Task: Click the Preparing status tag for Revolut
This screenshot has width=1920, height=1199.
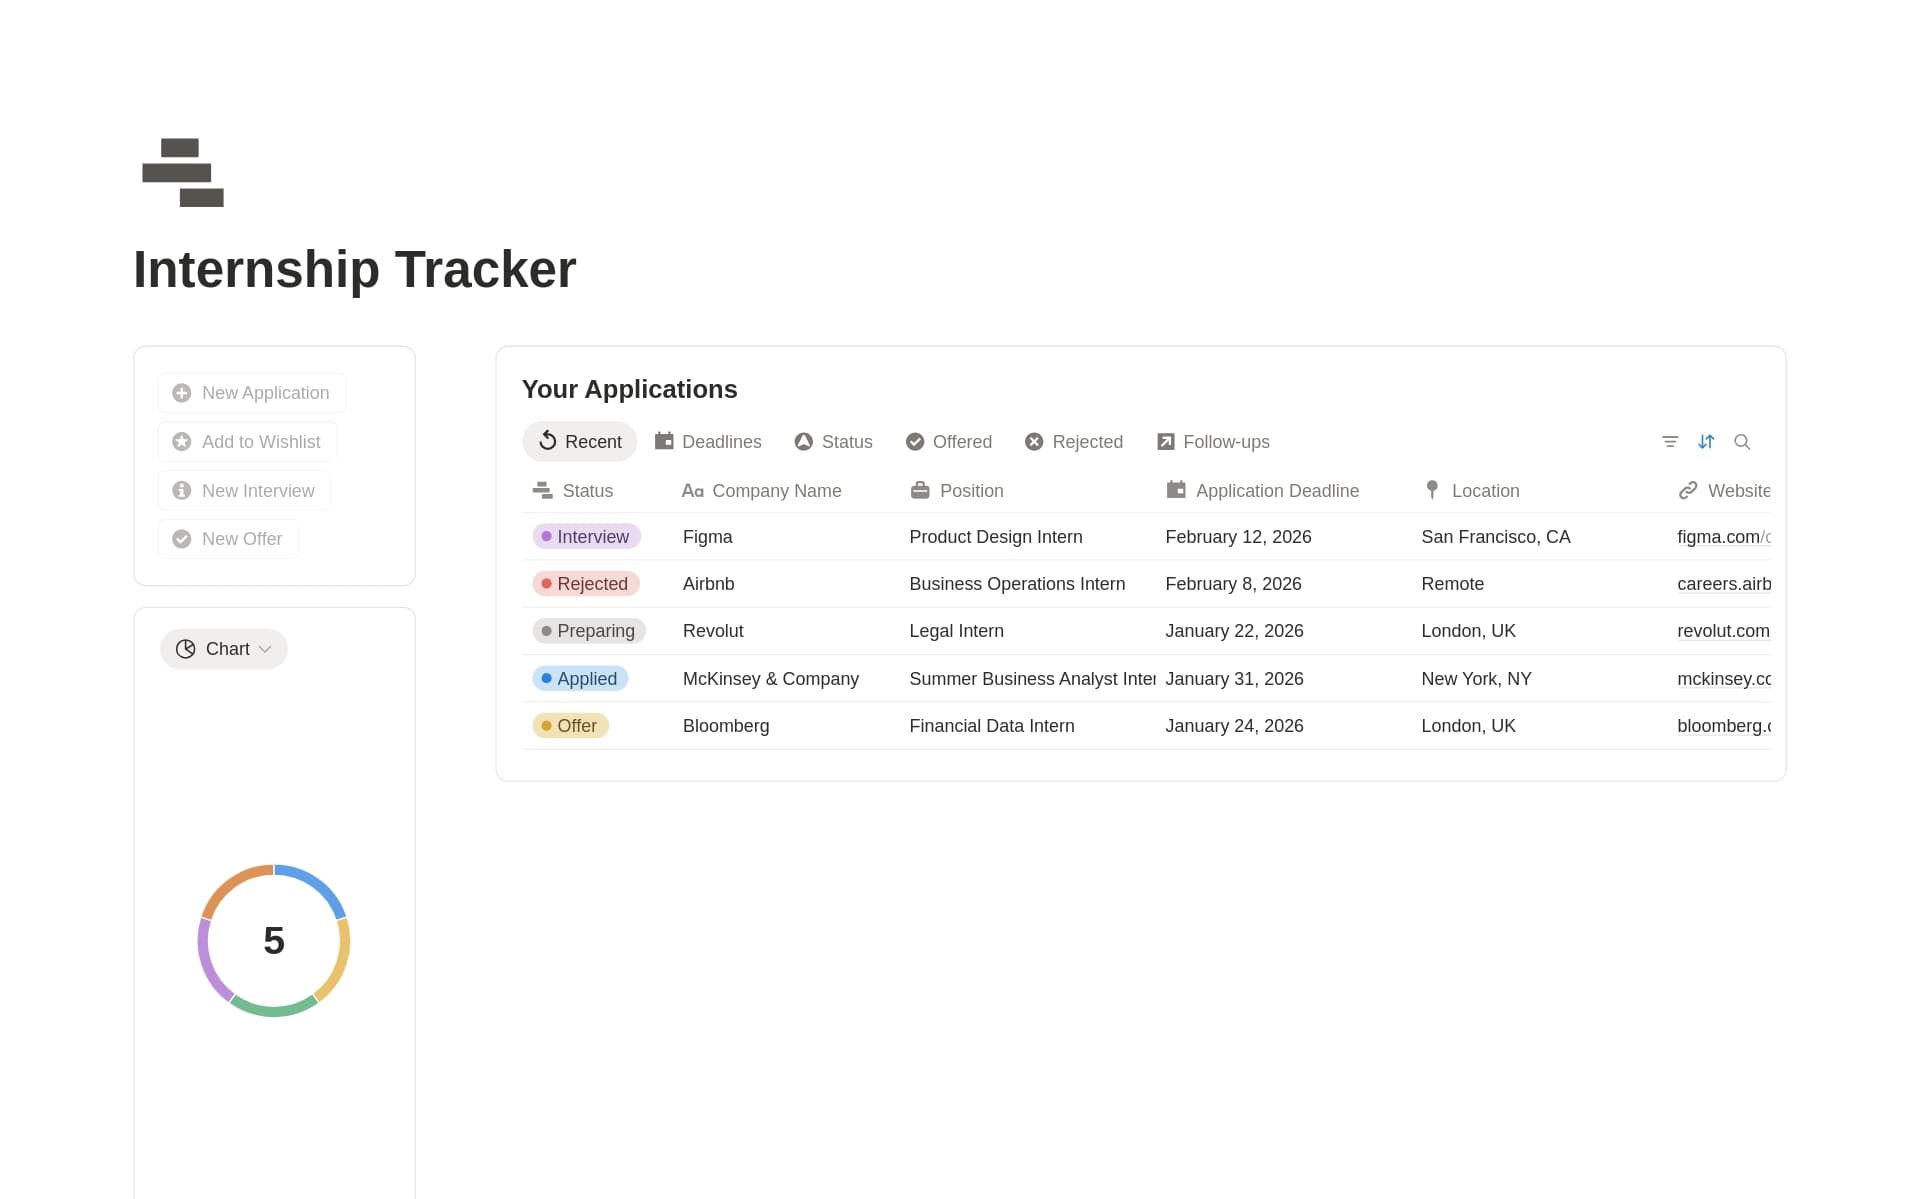Action: click(589, 631)
